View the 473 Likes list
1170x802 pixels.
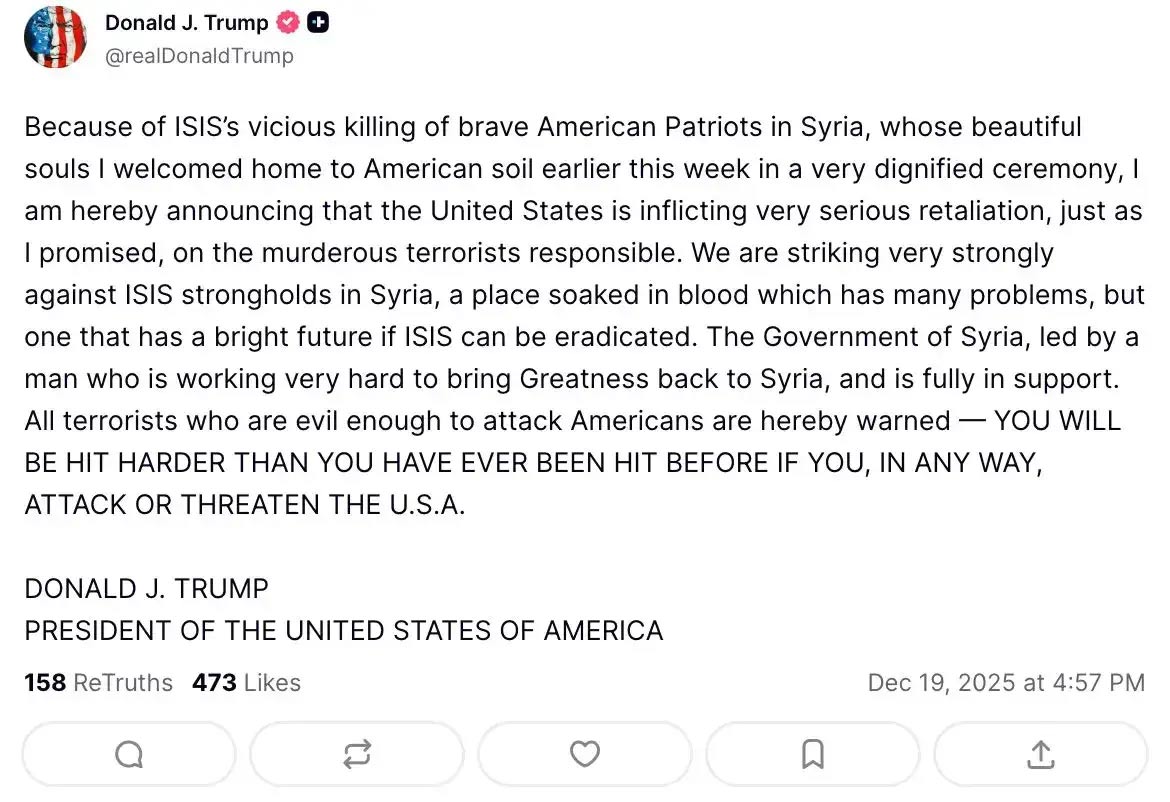point(246,683)
